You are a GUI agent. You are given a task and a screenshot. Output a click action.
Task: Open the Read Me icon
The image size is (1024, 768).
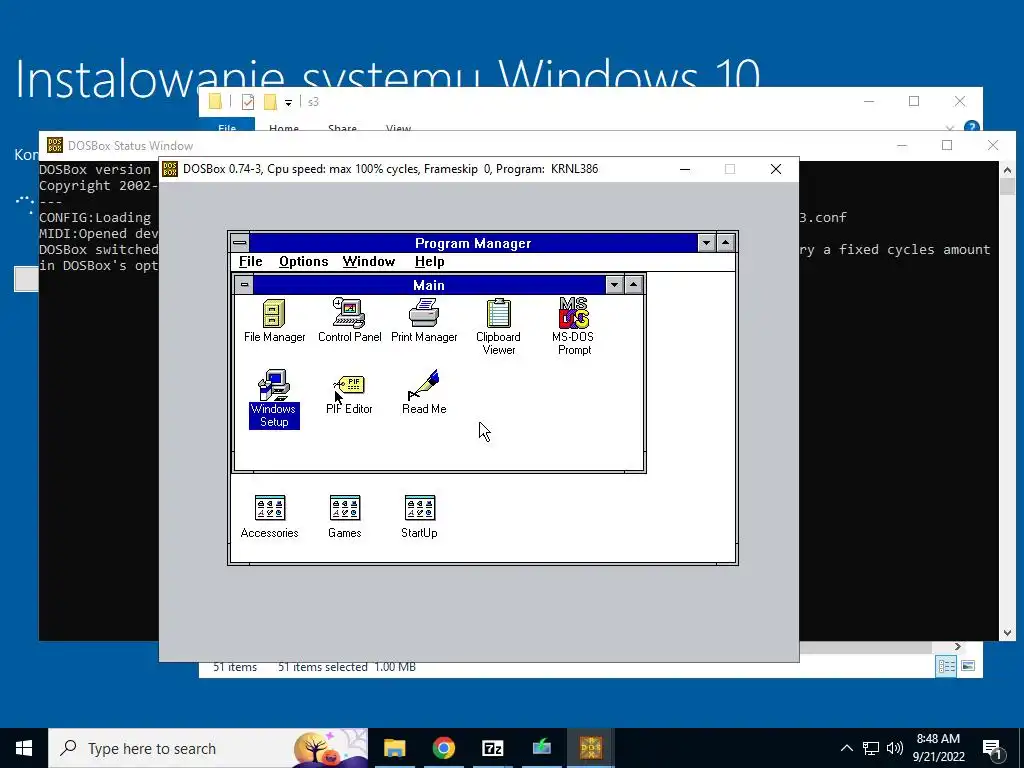(x=424, y=392)
